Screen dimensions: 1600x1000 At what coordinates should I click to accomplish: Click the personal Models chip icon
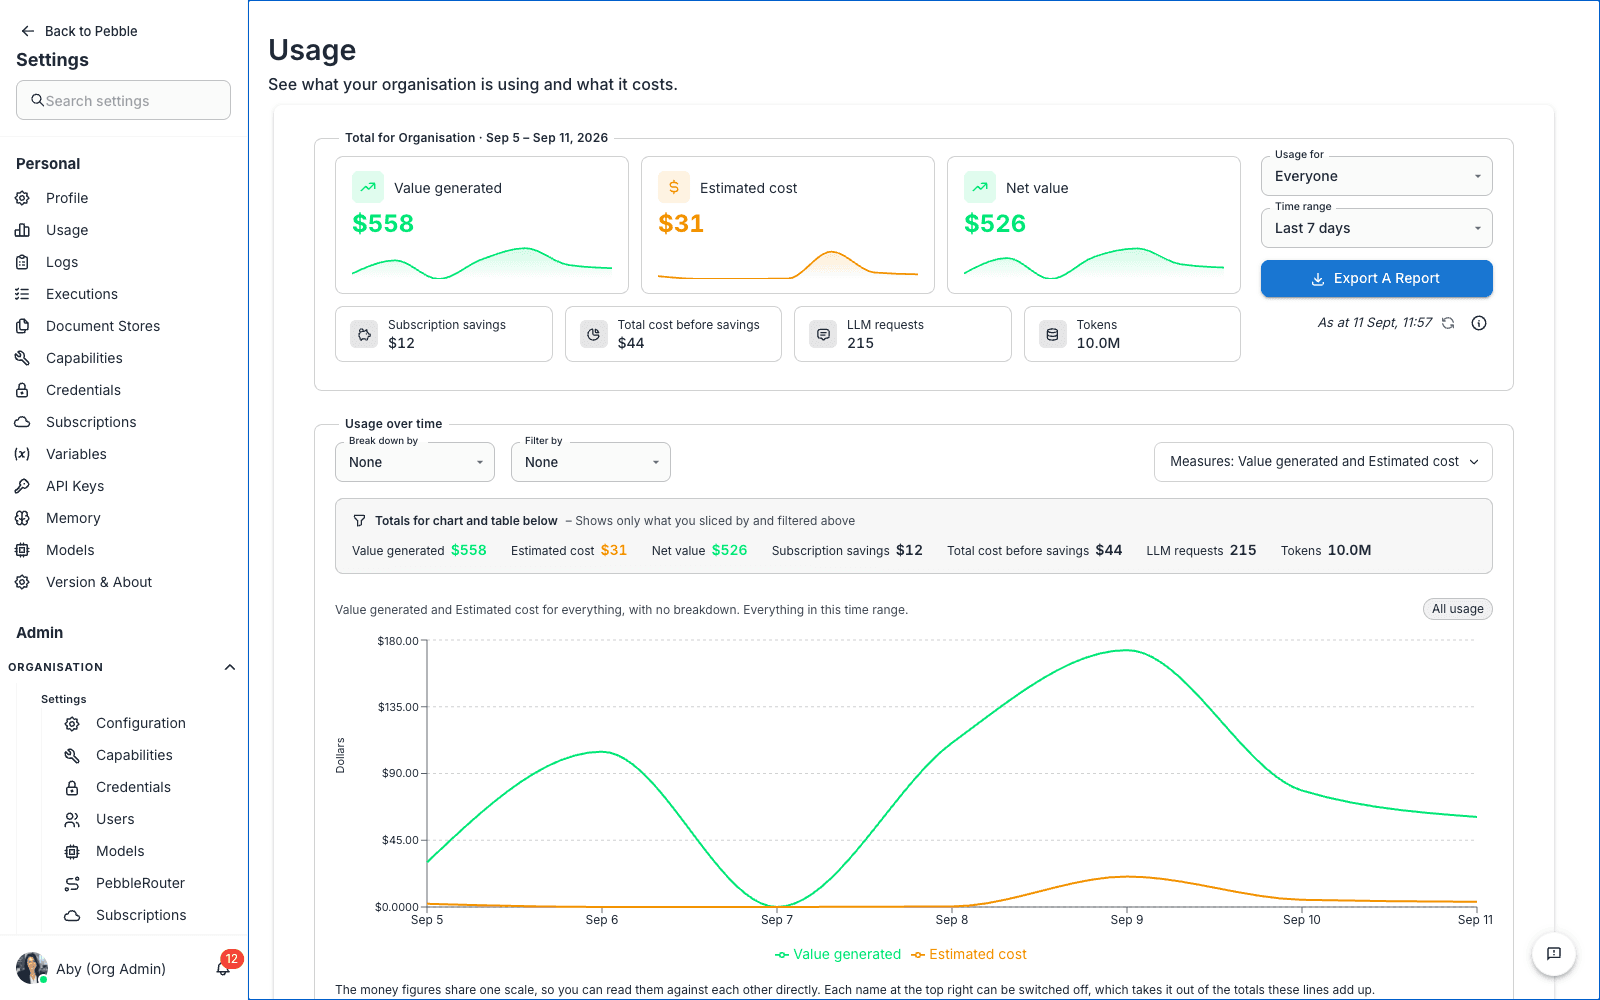tap(22, 550)
